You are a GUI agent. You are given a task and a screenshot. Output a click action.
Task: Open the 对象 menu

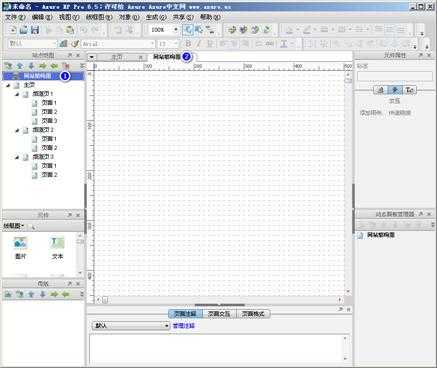[129, 17]
